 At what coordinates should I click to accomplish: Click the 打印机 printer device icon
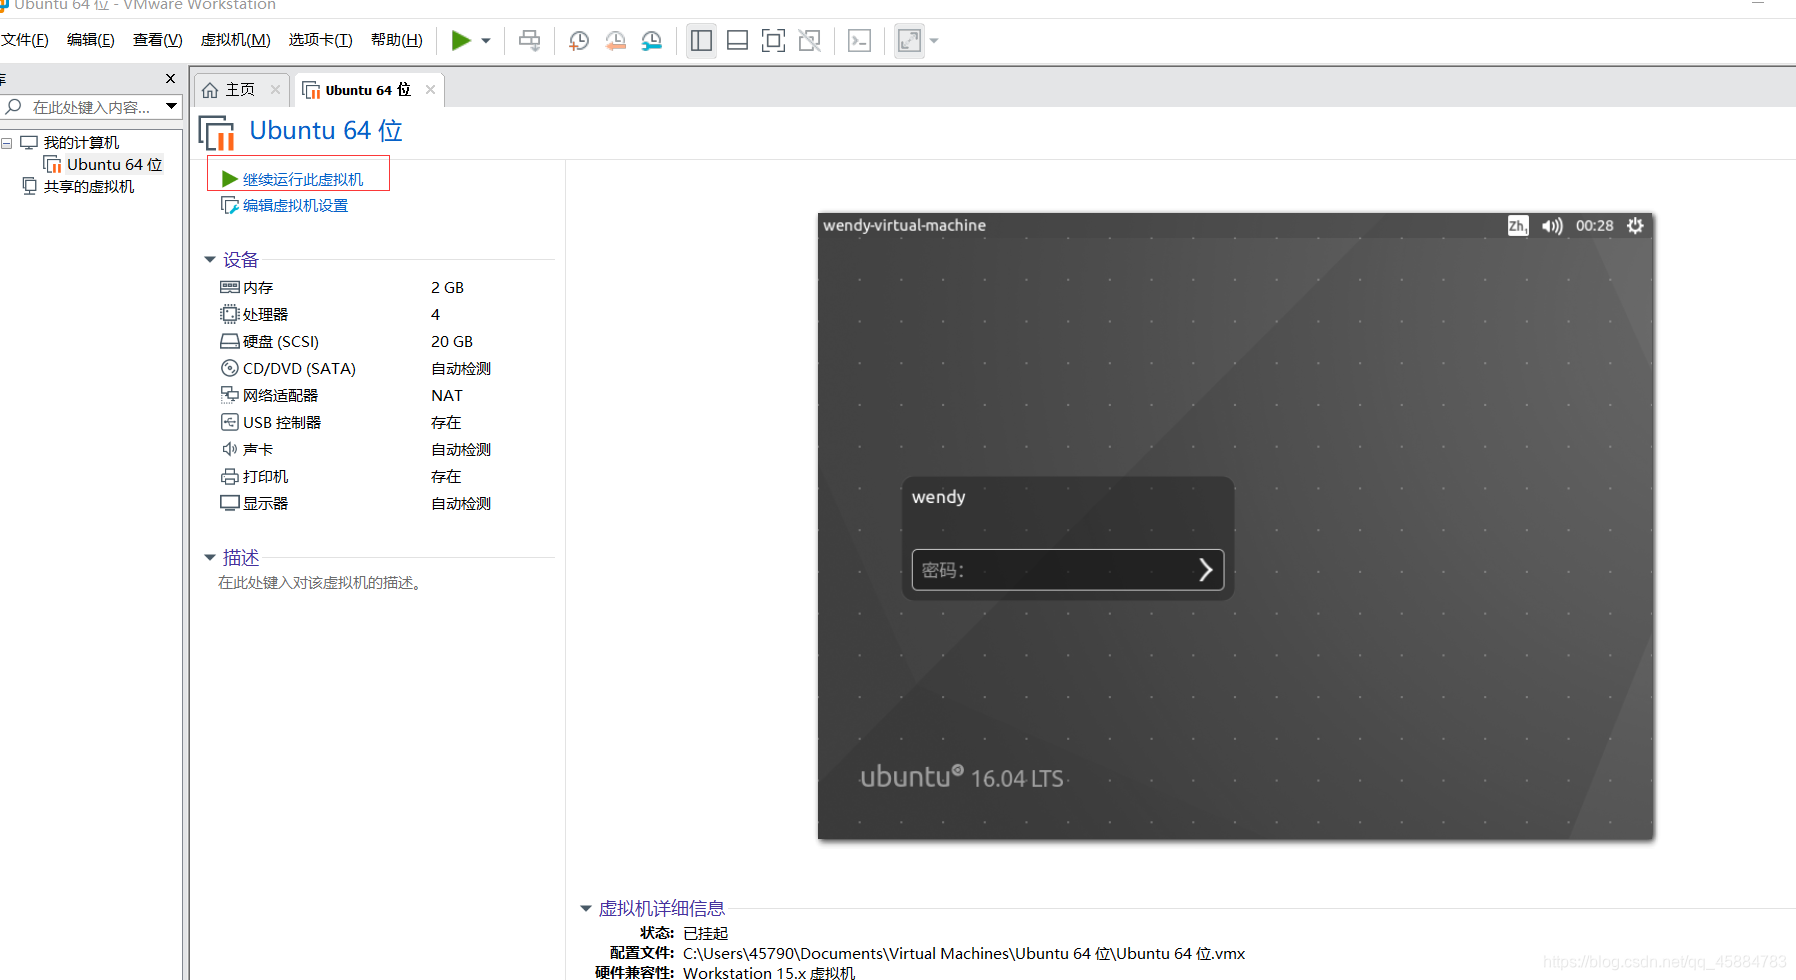pyautogui.click(x=230, y=476)
